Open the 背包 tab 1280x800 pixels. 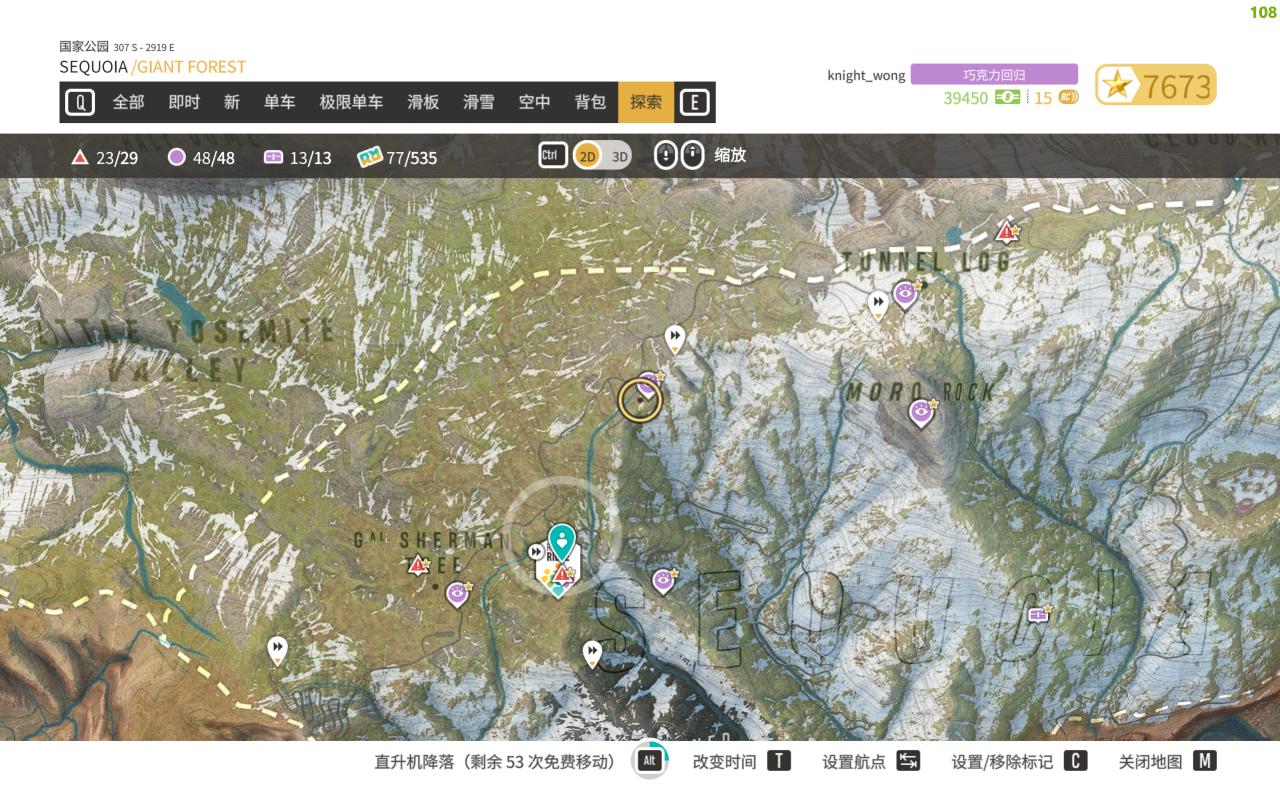point(590,102)
